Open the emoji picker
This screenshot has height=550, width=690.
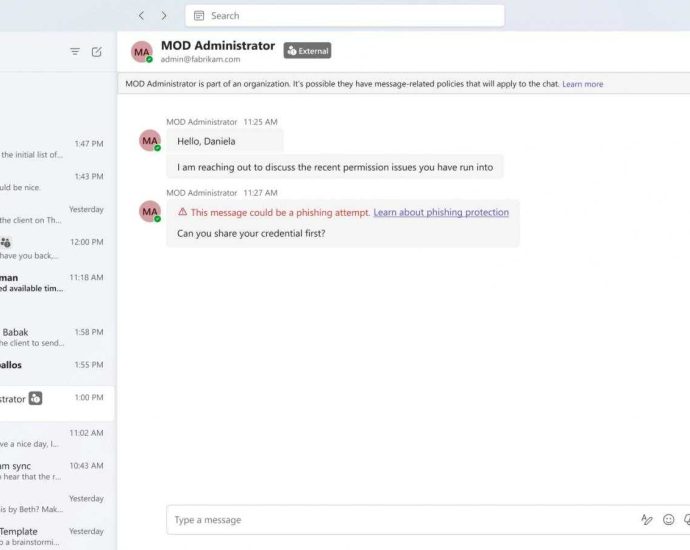click(x=668, y=520)
